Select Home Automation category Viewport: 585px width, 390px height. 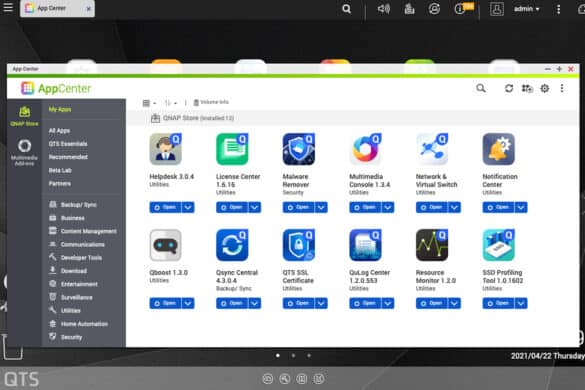pos(79,324)
